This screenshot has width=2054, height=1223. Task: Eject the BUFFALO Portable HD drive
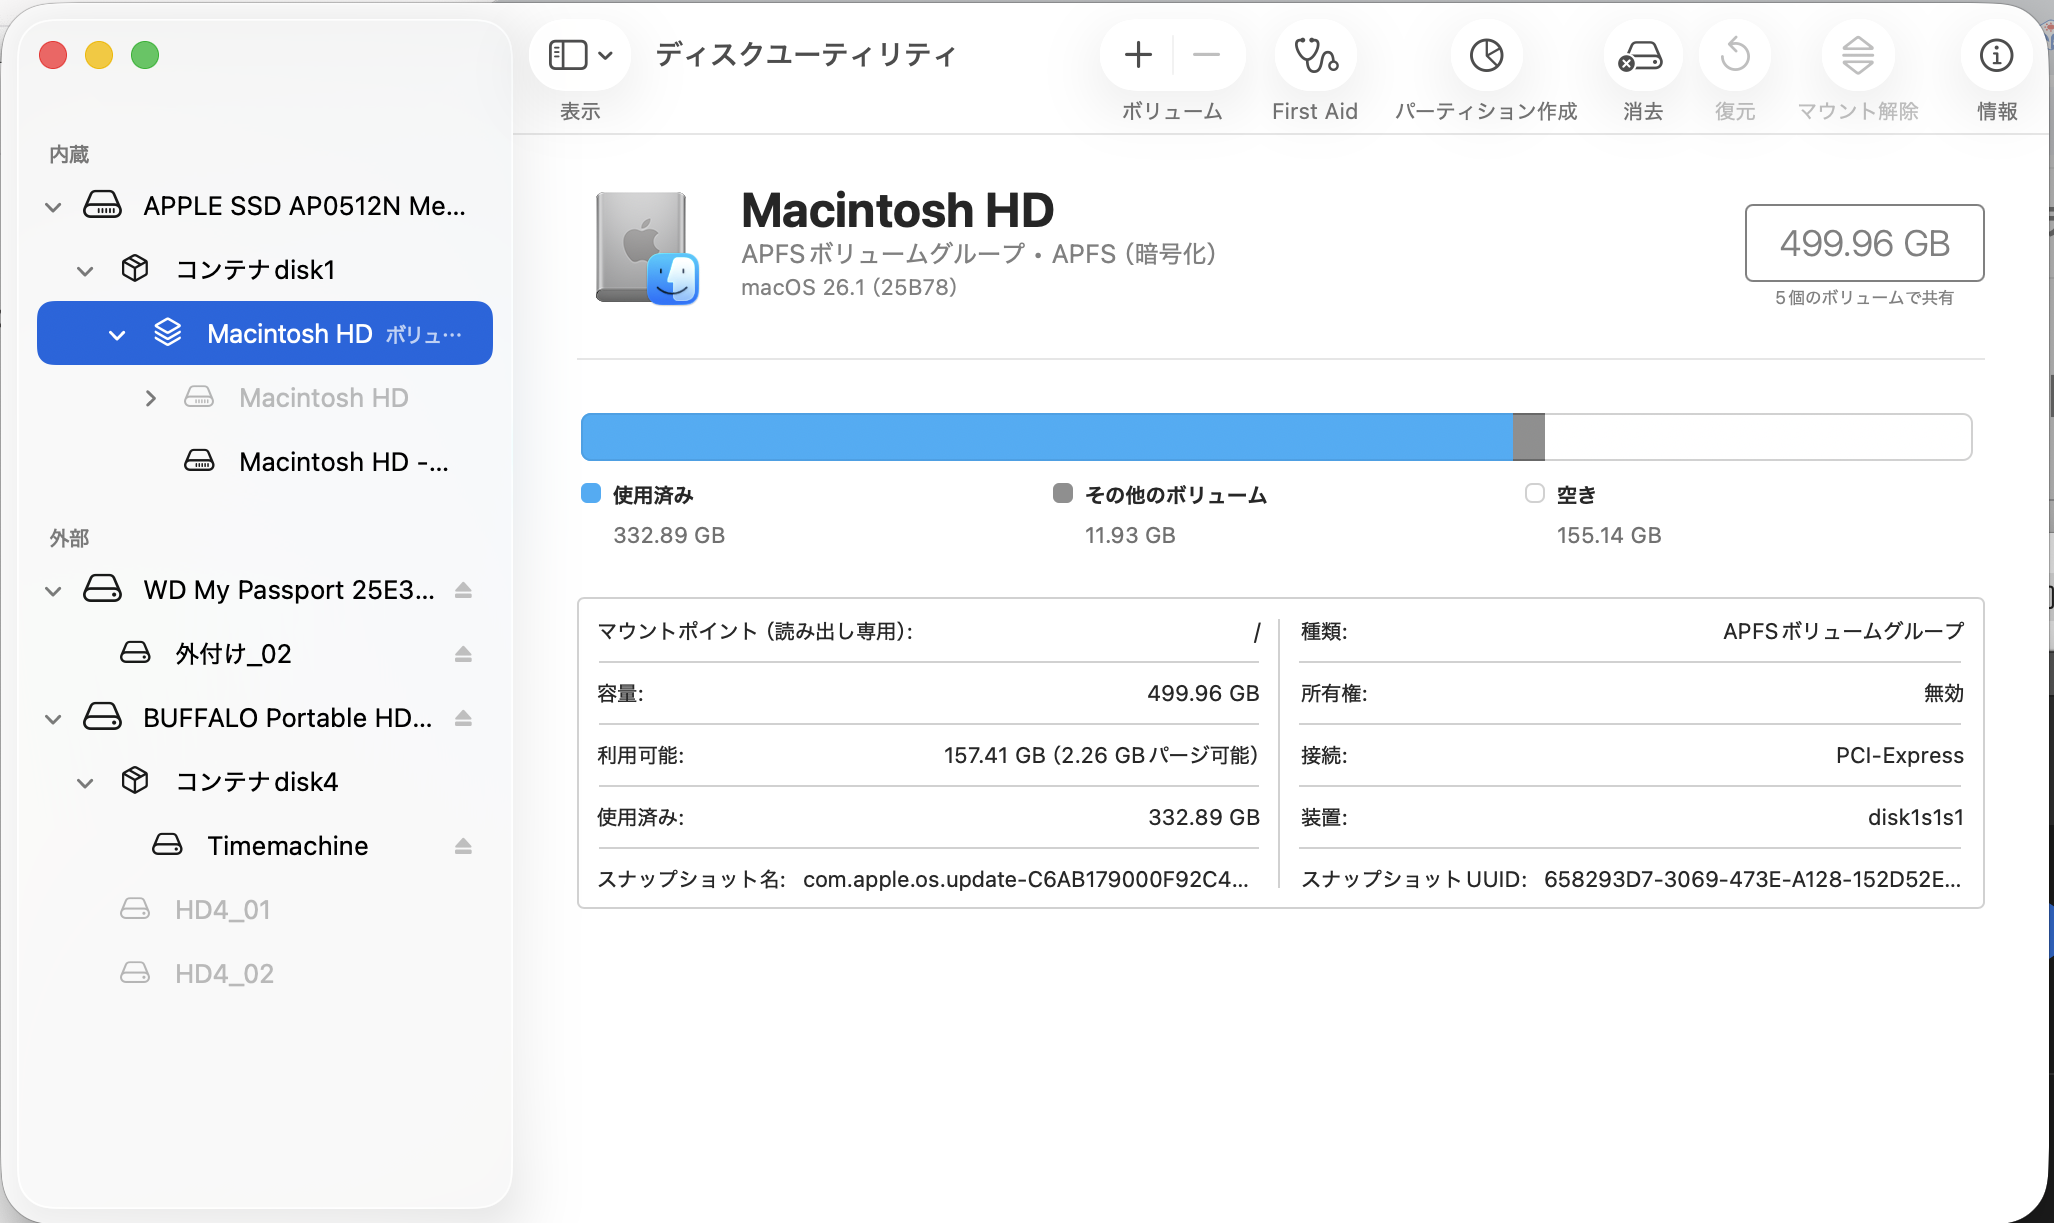[x=463, y=718]
